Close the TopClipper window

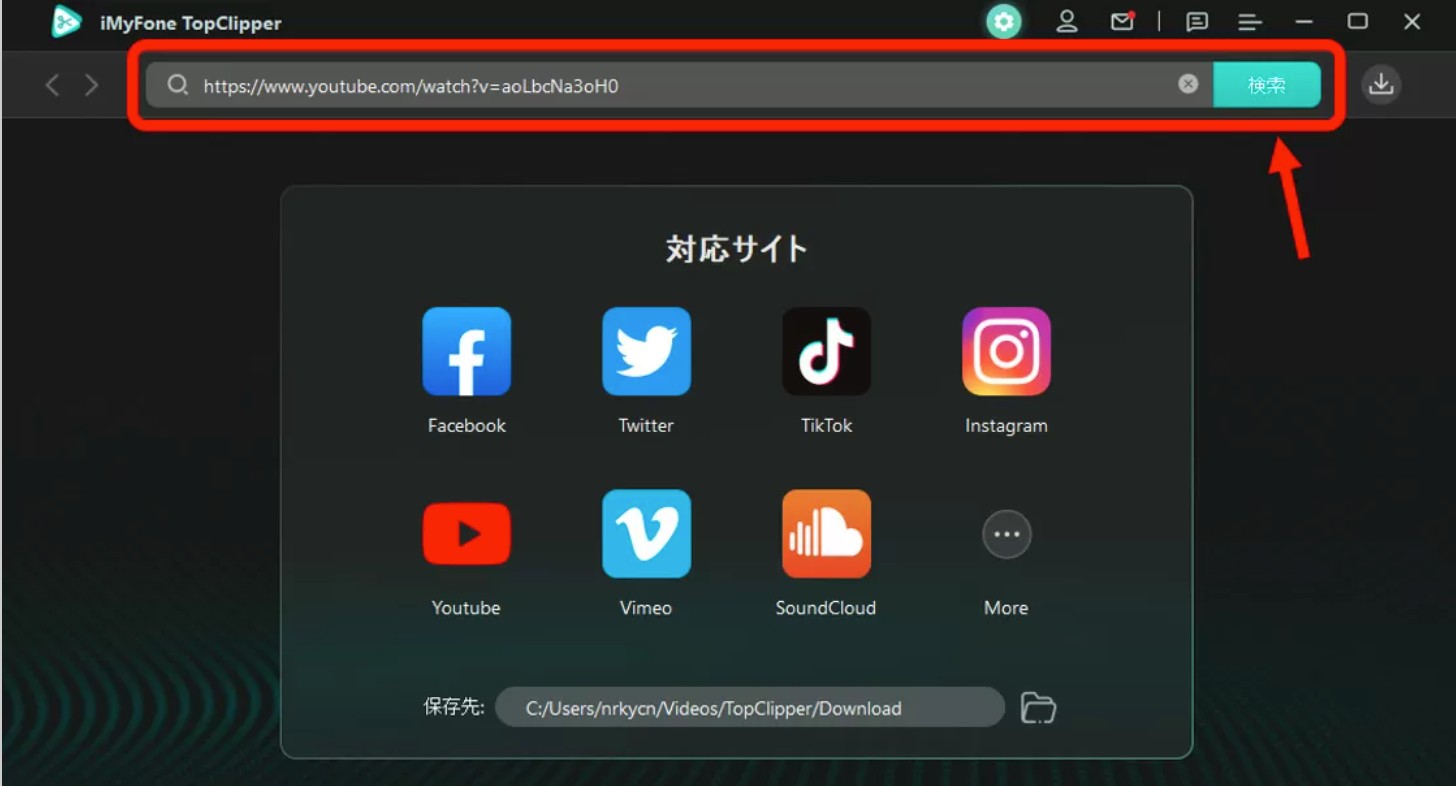[x=1411, y=21]
